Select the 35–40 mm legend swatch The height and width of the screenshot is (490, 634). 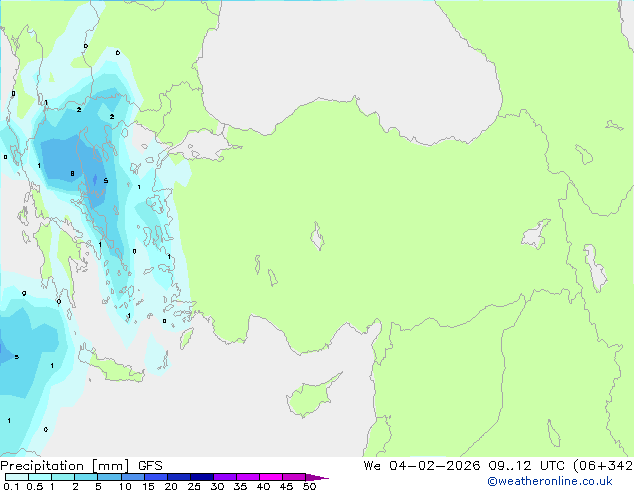click(247, 477)
